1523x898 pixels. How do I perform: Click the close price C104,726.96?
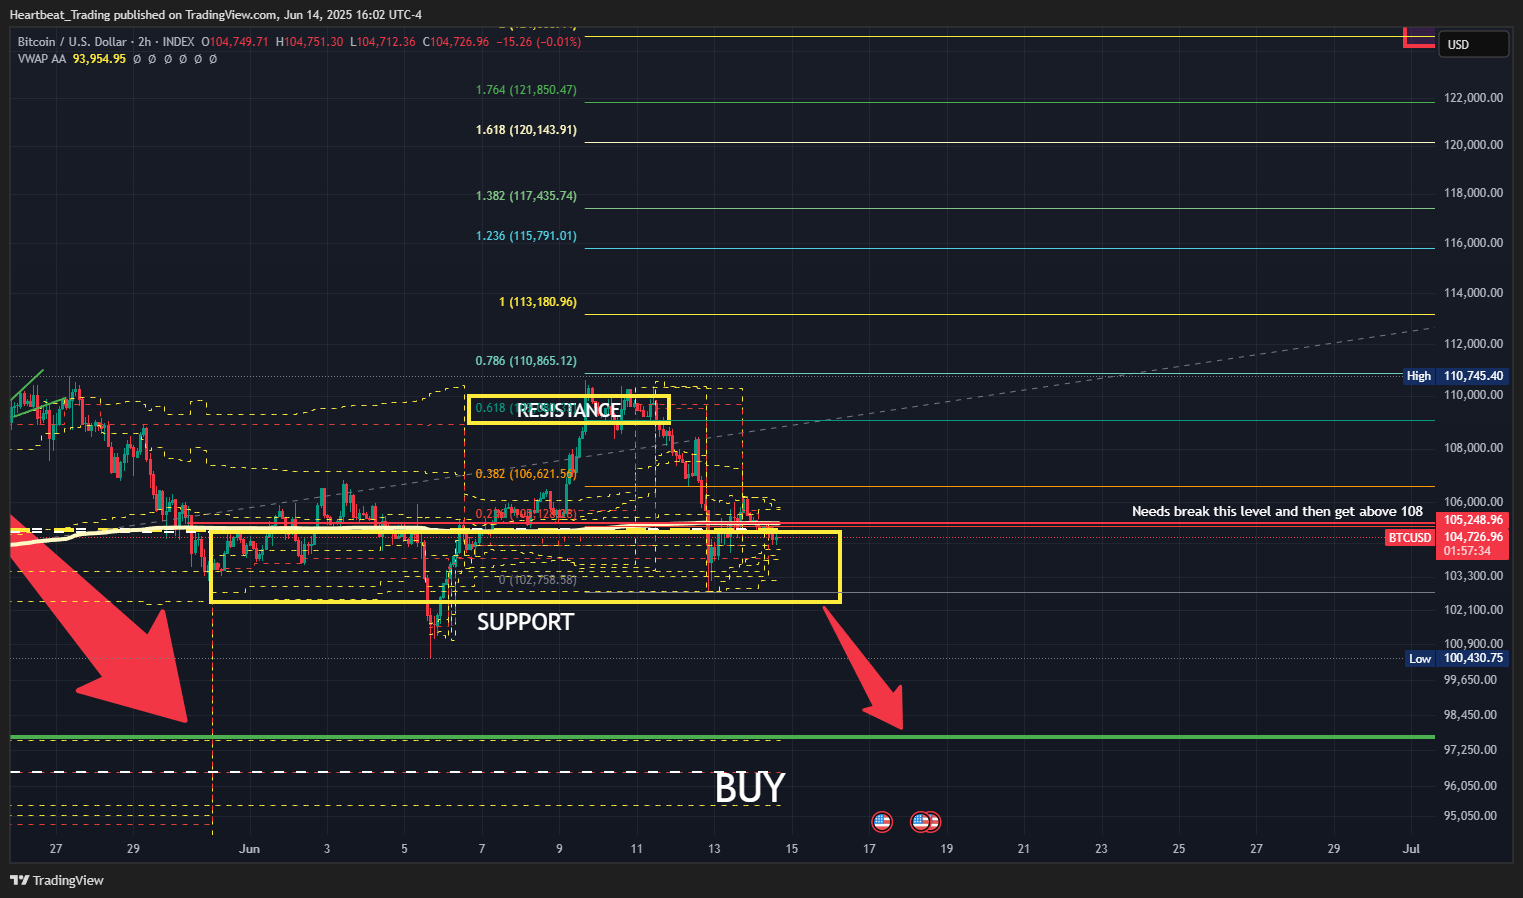[x=456, y=42]
